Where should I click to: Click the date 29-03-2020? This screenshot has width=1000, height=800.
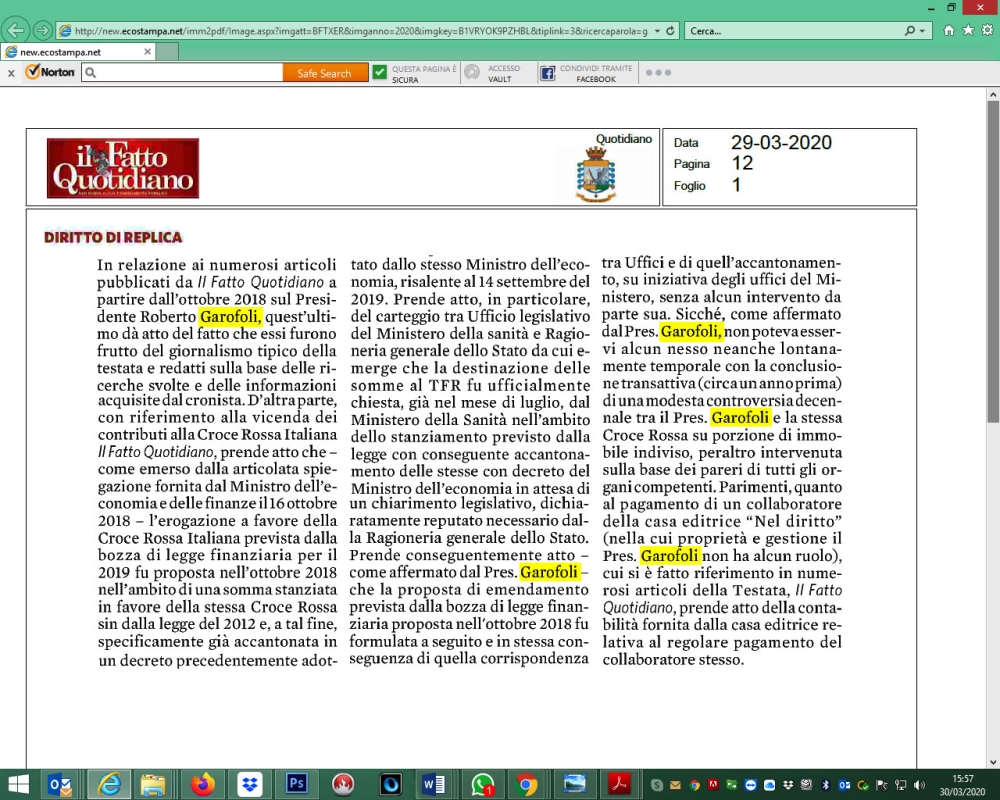pos(781,142)
